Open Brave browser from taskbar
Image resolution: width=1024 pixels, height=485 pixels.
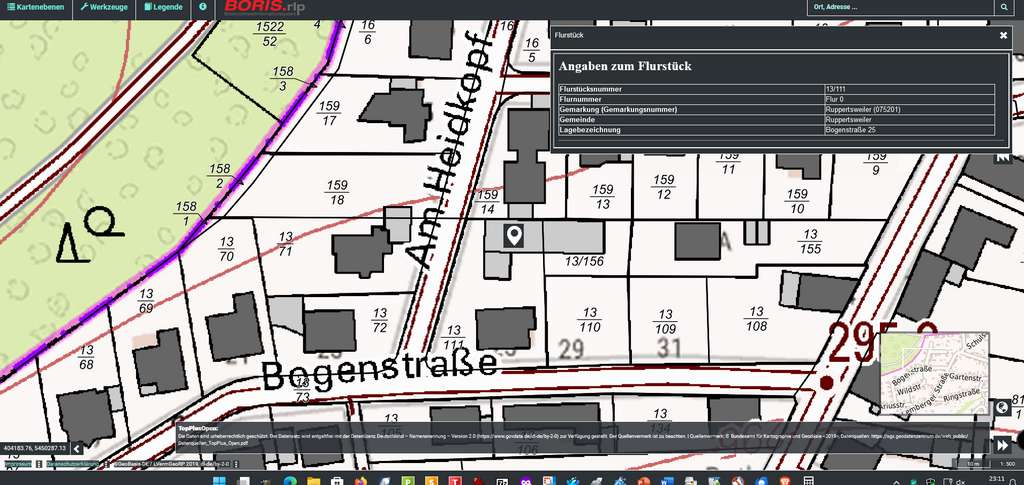tap(786, 480)
